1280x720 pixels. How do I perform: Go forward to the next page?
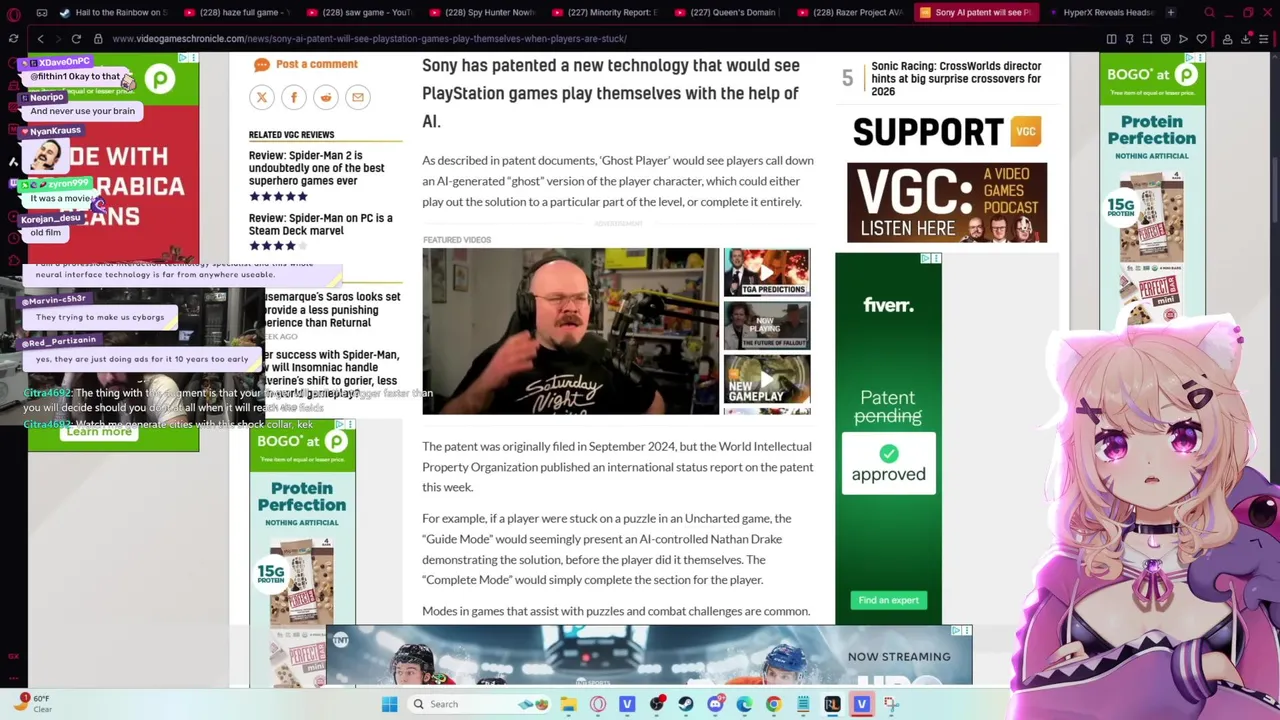(x=58, y=39)
